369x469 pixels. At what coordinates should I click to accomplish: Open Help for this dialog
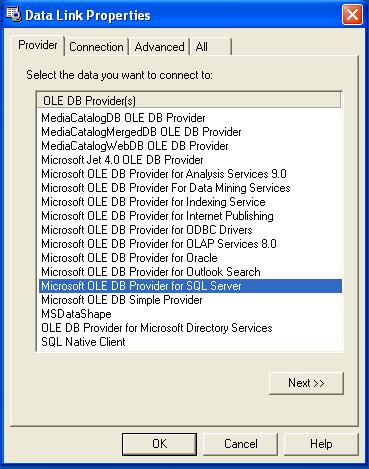(x=321, y=444)
